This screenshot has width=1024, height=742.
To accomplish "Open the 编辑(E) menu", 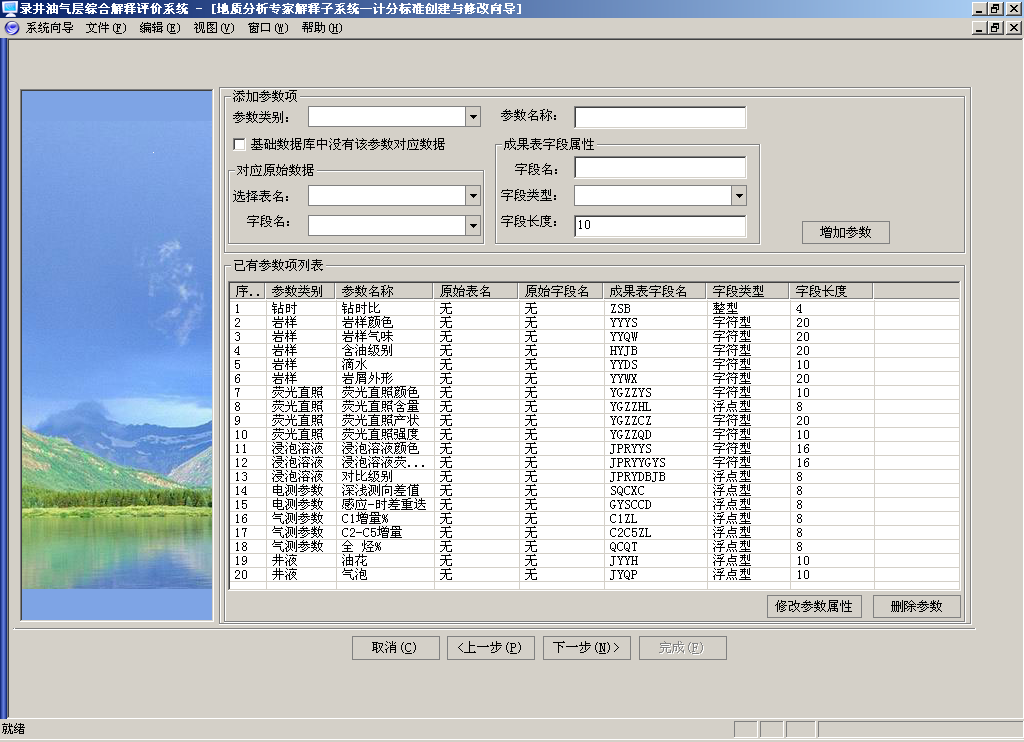I will [159, 28].
